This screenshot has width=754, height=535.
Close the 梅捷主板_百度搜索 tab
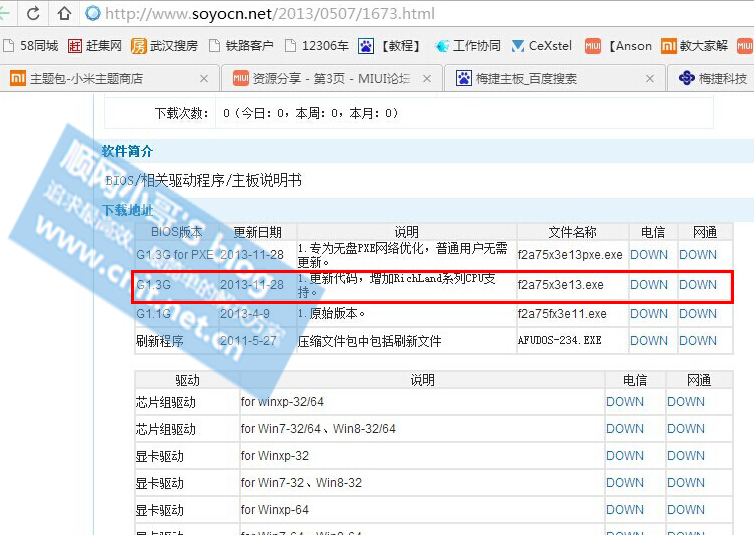coord(649,78)
